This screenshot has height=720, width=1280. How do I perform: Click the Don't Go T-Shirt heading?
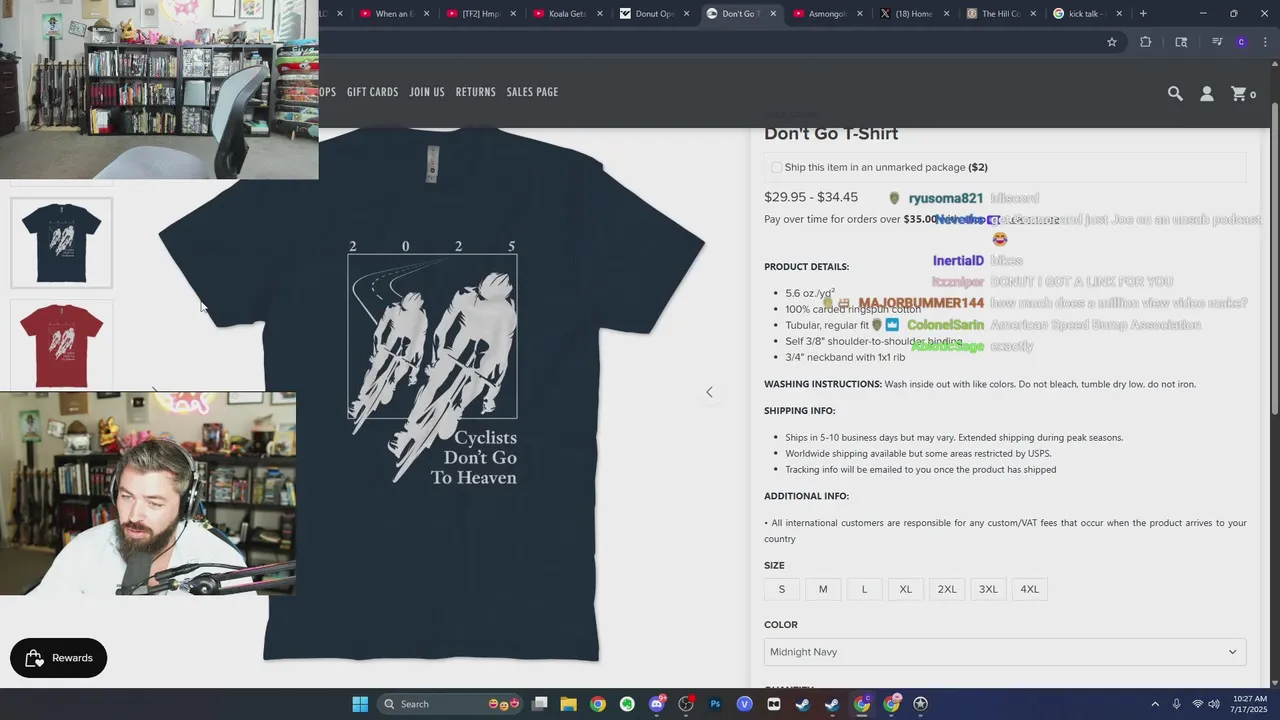click(831, 134)
